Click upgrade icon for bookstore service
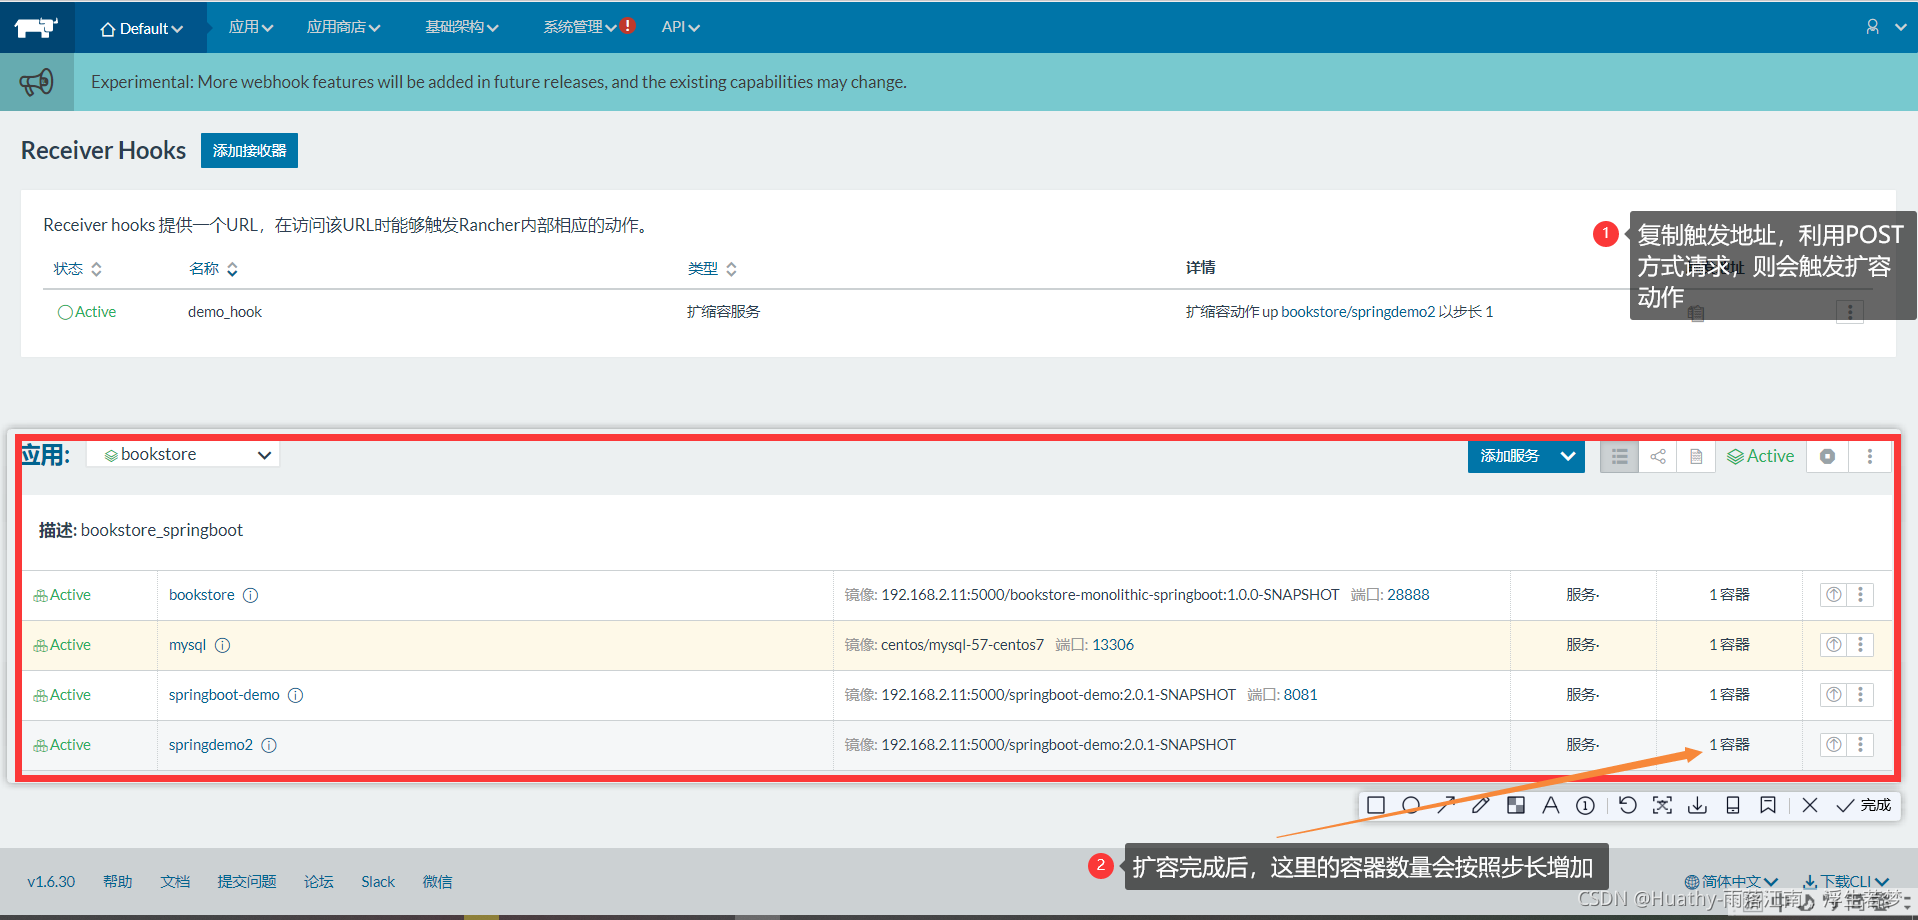The image size is (1918, 920). 1834,594
